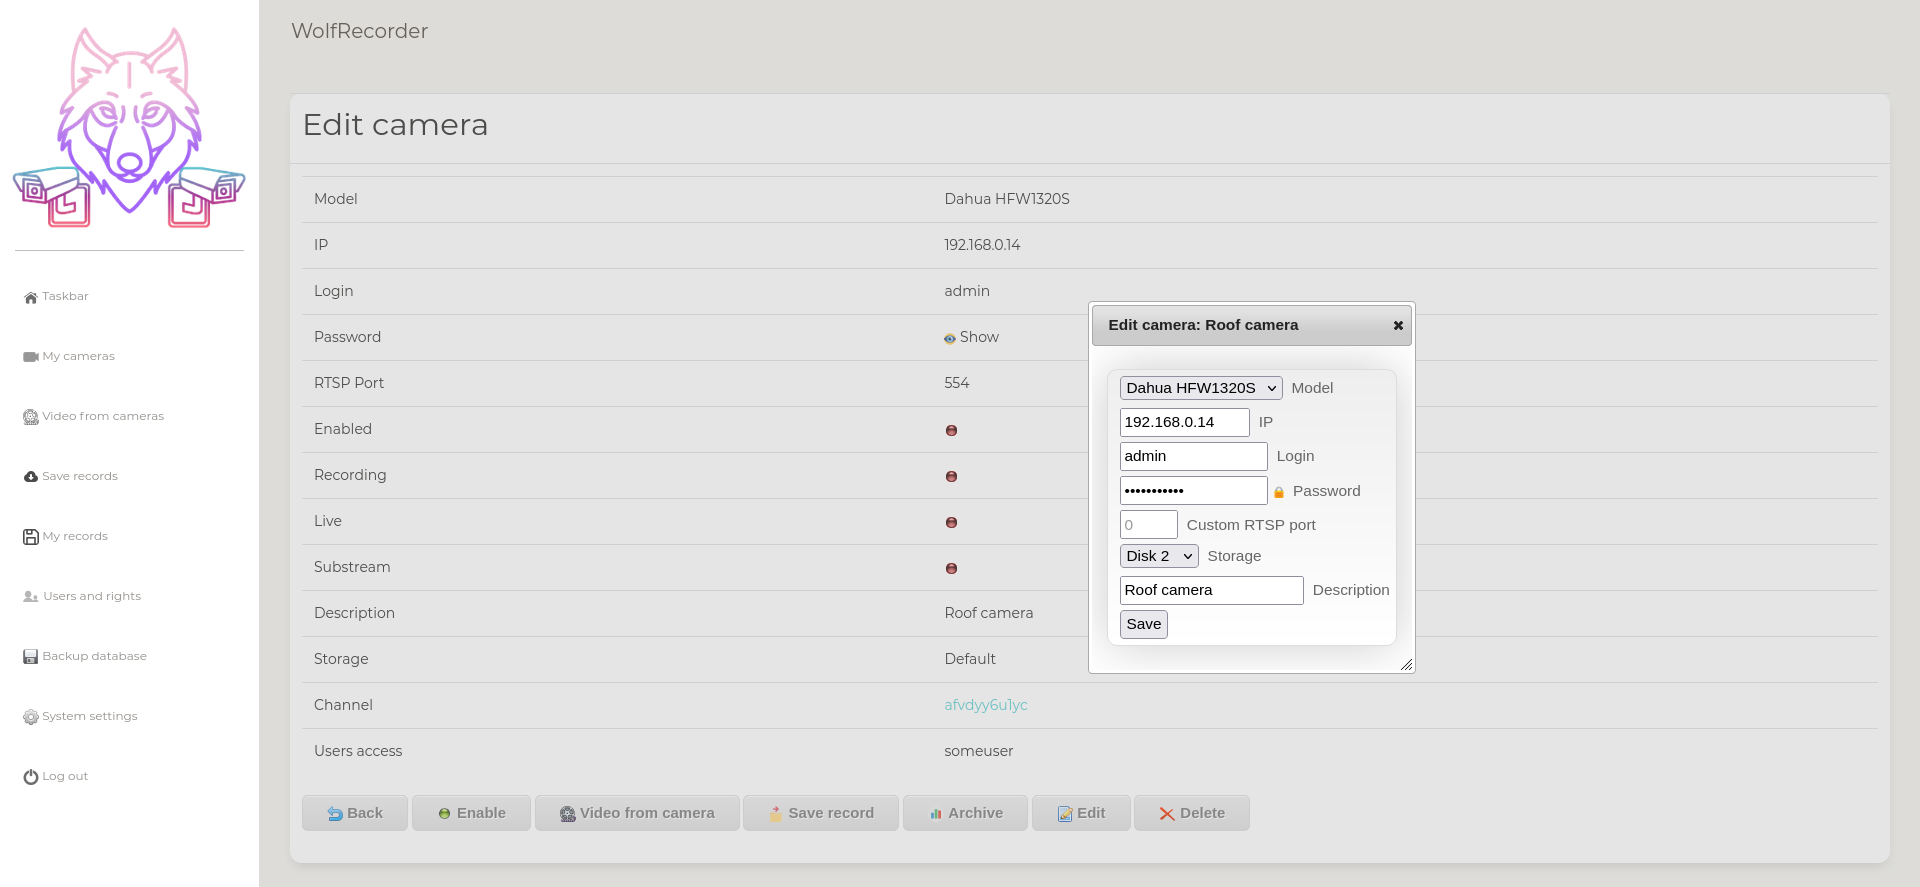This screenshot has height=887, width=1920.
Task: Open the camera Model dropdown
Action: [x=1200, y=388]
